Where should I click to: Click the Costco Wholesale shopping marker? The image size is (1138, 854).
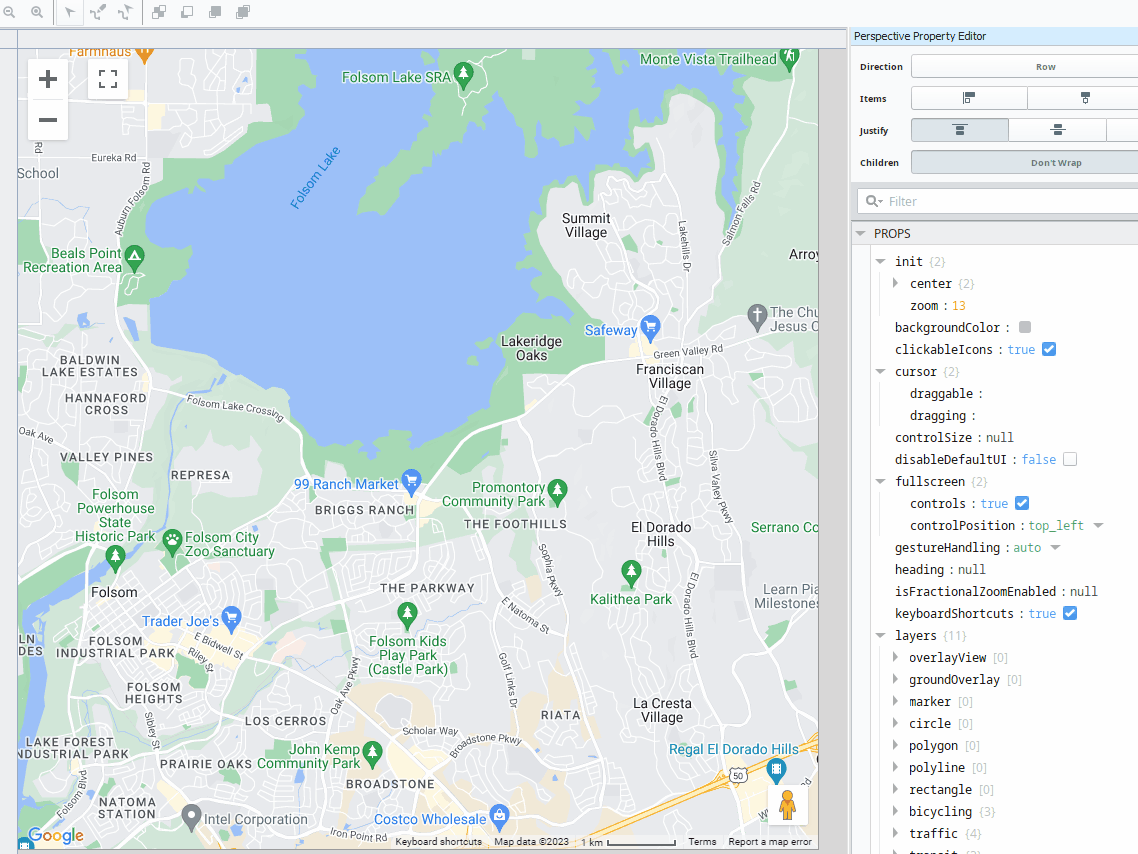(x=499, y=817)
